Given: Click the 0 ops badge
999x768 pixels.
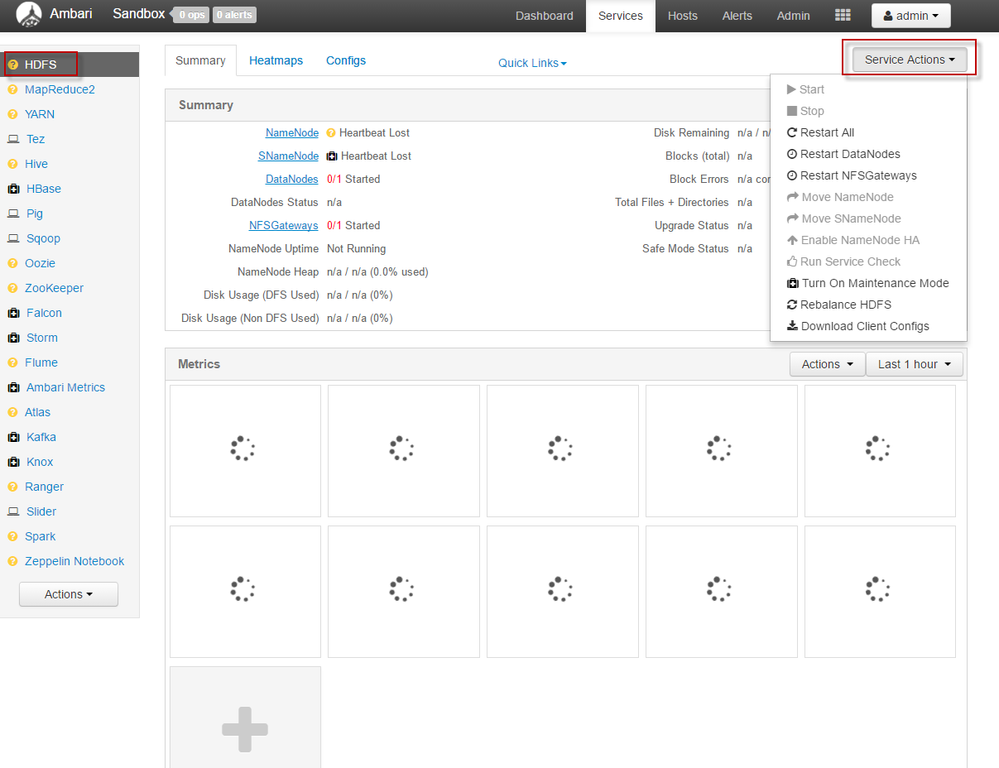Looking at the screenshot, I should [x=191, y=15].
